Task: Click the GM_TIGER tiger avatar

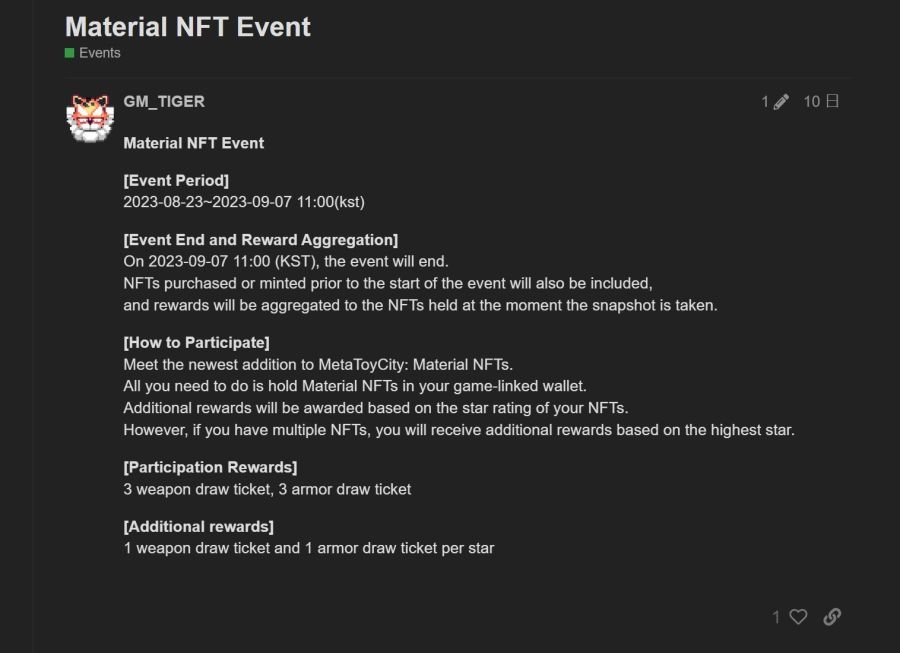Action: pos(90,119)
